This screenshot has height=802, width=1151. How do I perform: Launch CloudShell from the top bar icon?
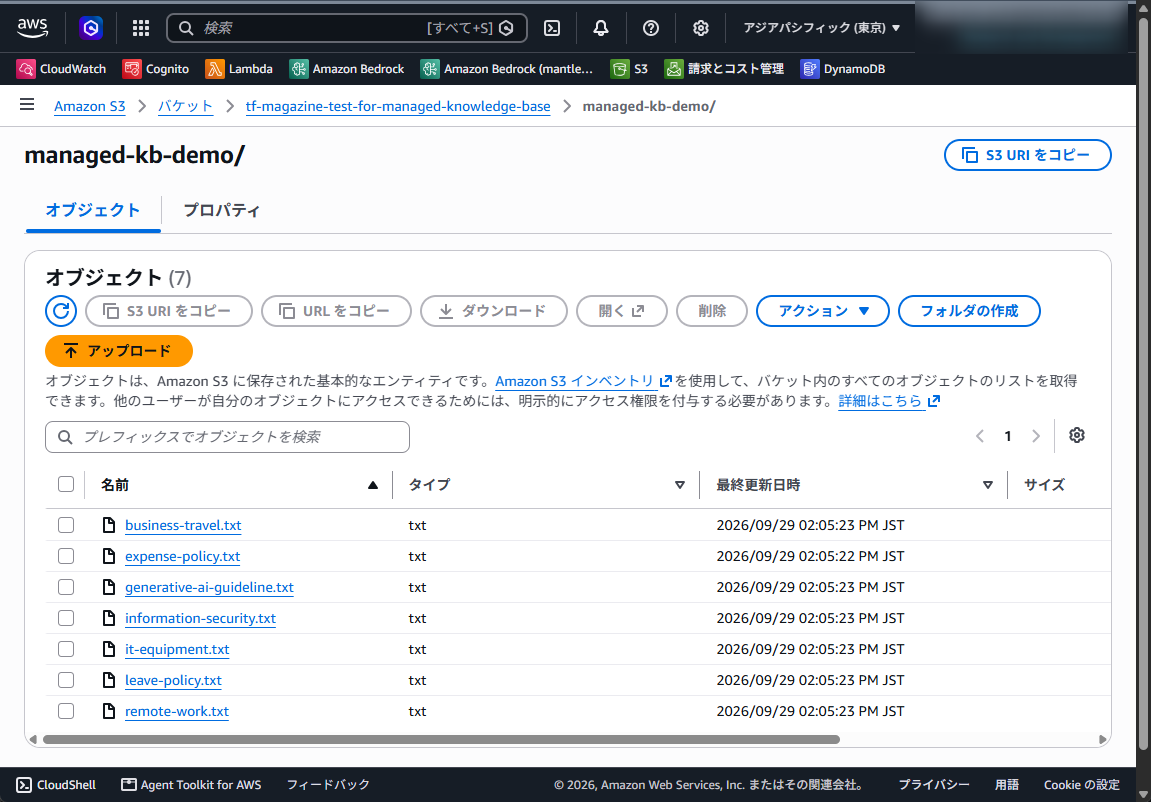[552, 28]
